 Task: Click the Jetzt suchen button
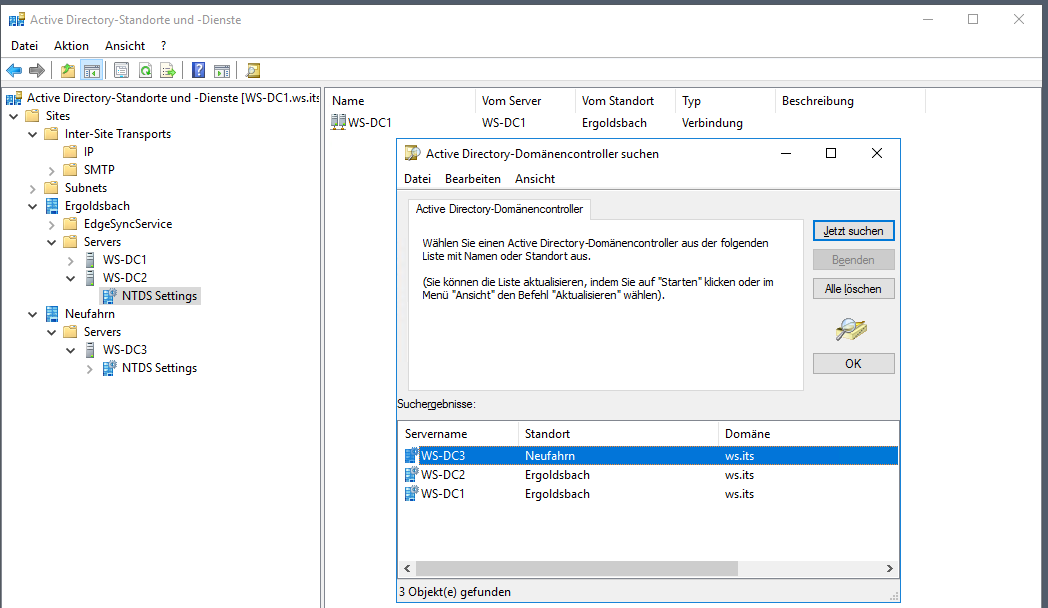(x=854, y=231)
